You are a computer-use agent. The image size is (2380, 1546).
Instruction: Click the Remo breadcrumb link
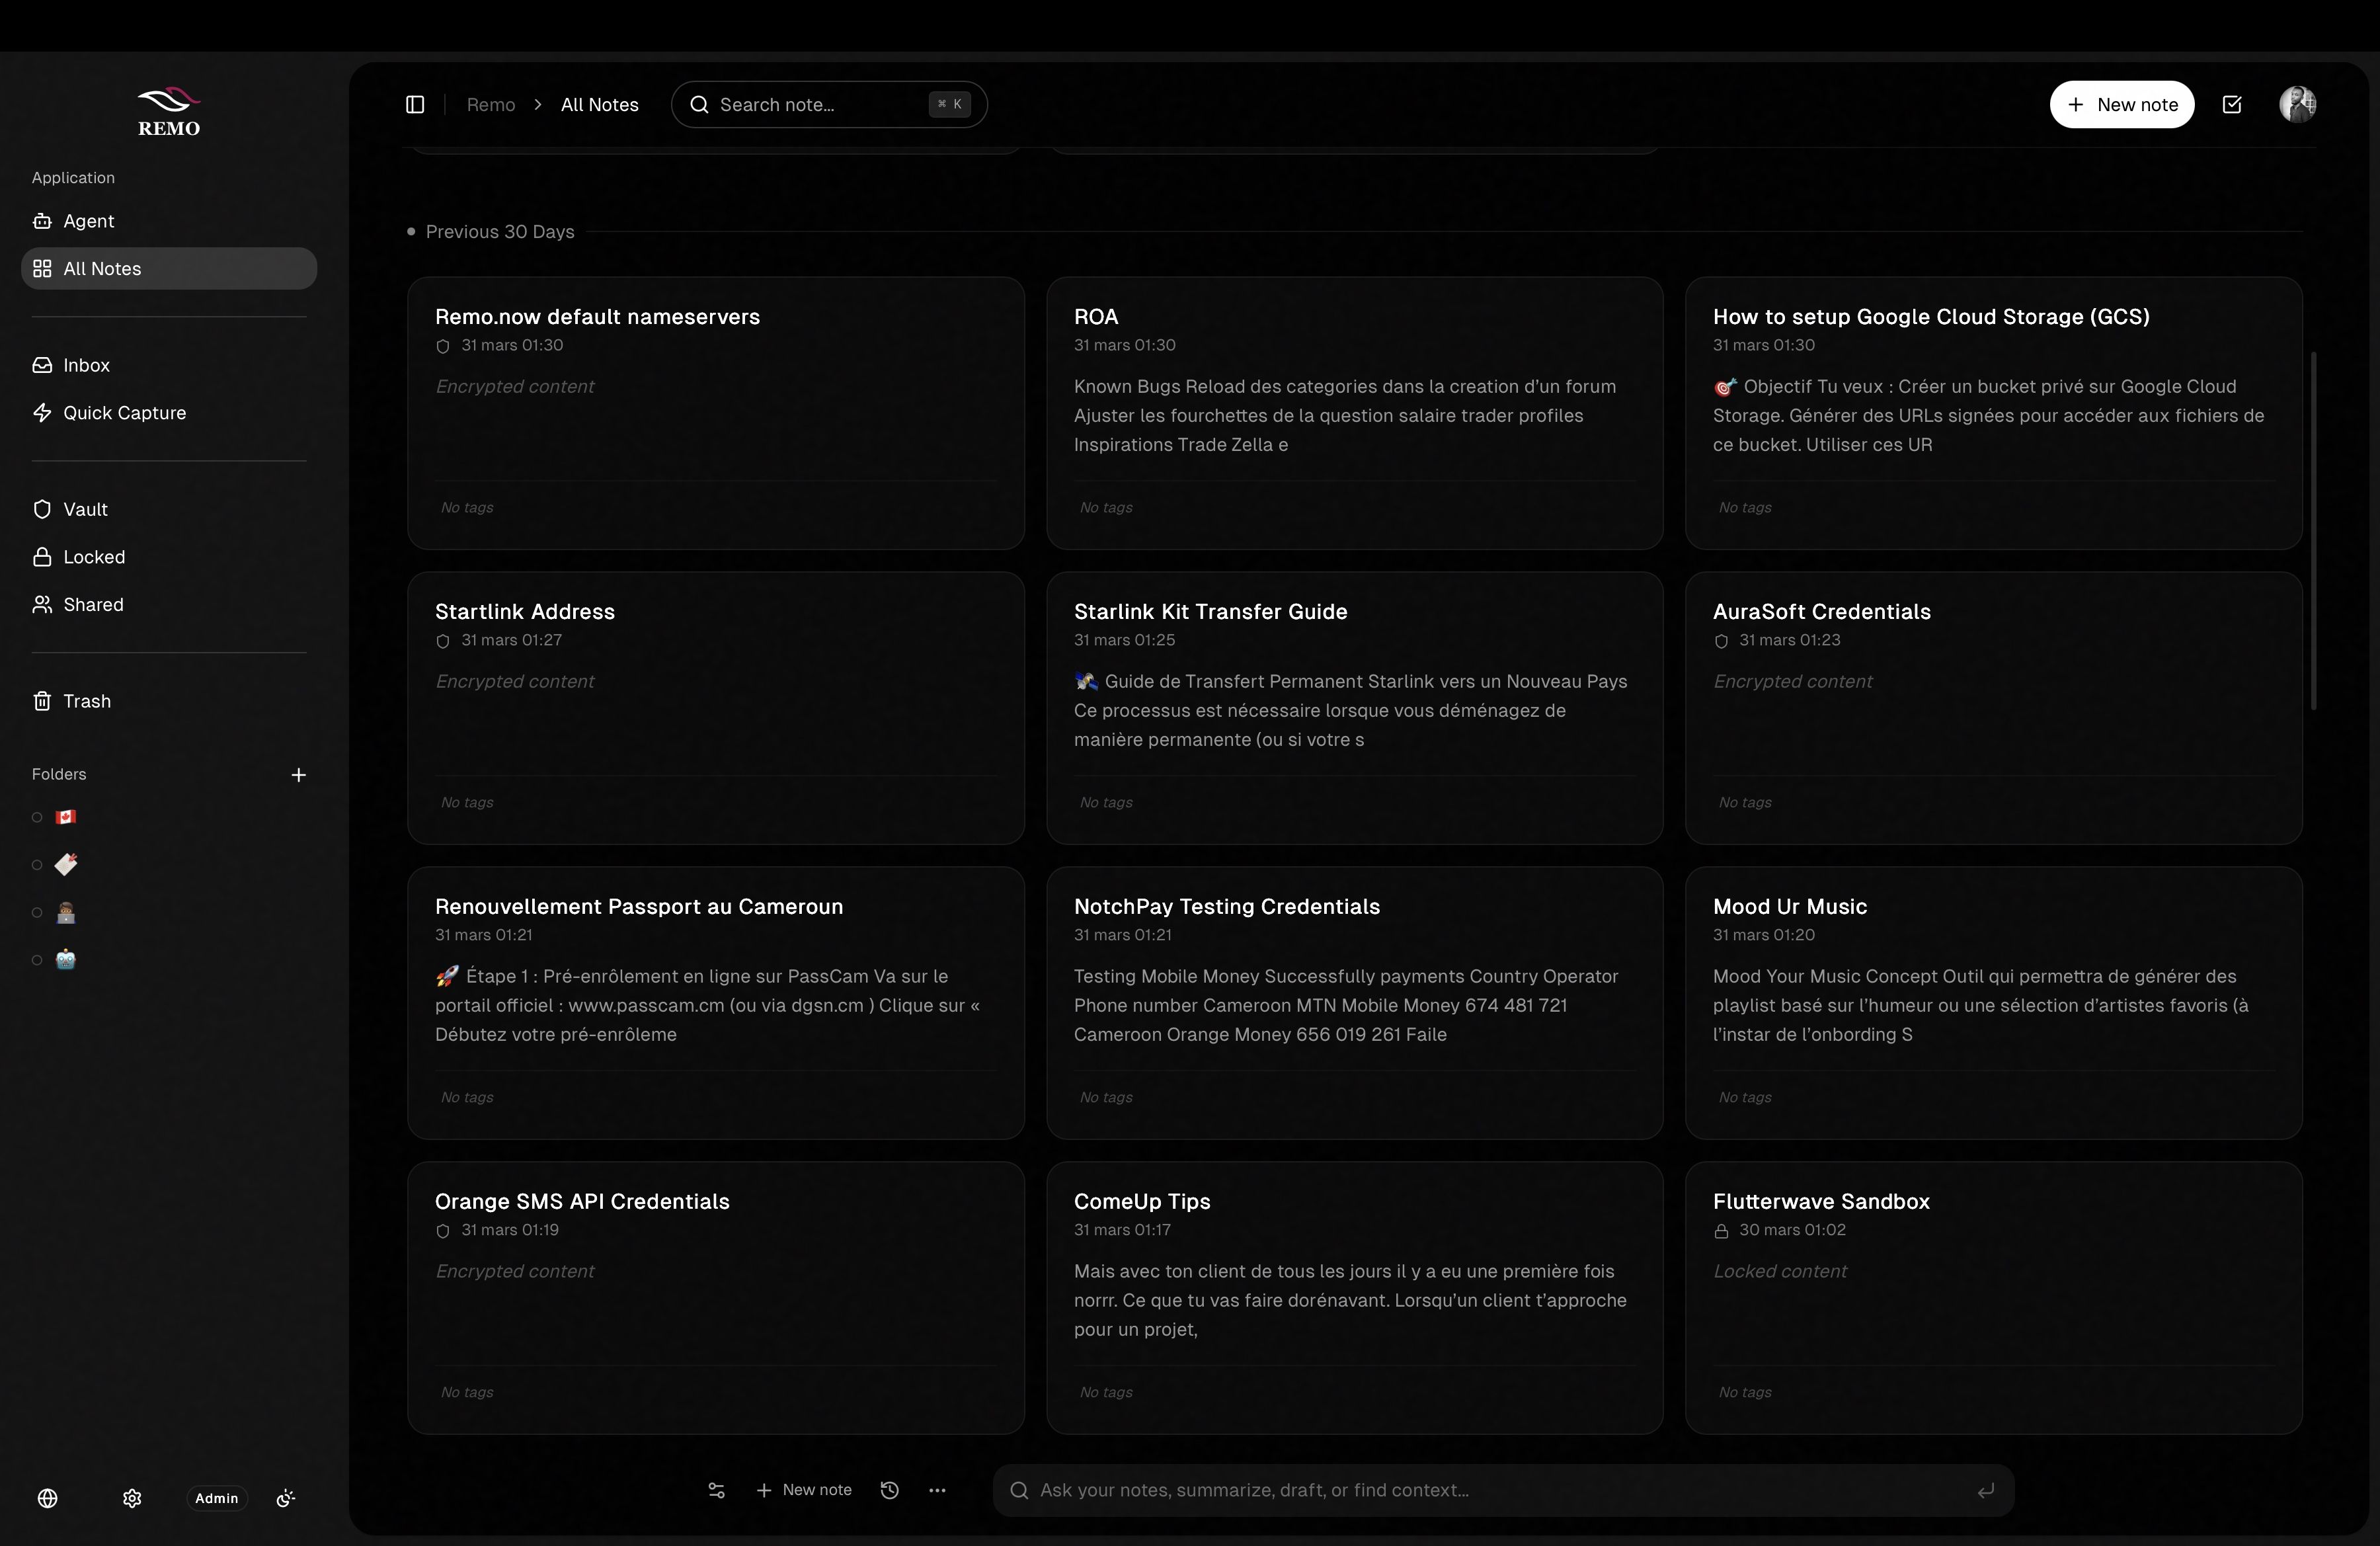(x=491, y=105)
